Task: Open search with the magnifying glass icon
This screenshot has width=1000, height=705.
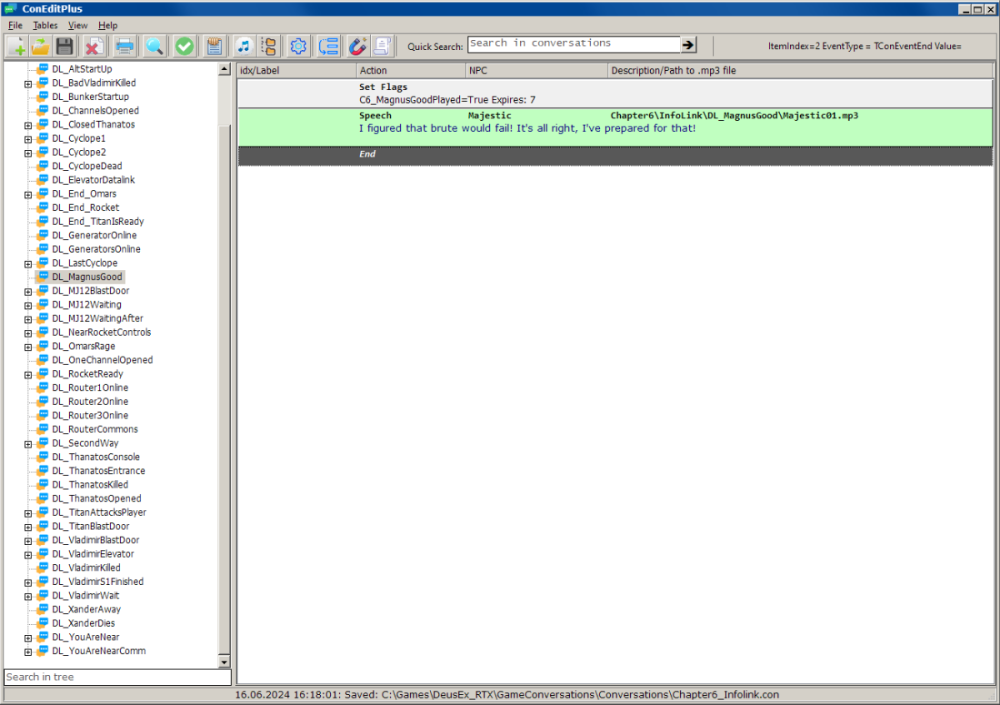Action: click(155, 46)
